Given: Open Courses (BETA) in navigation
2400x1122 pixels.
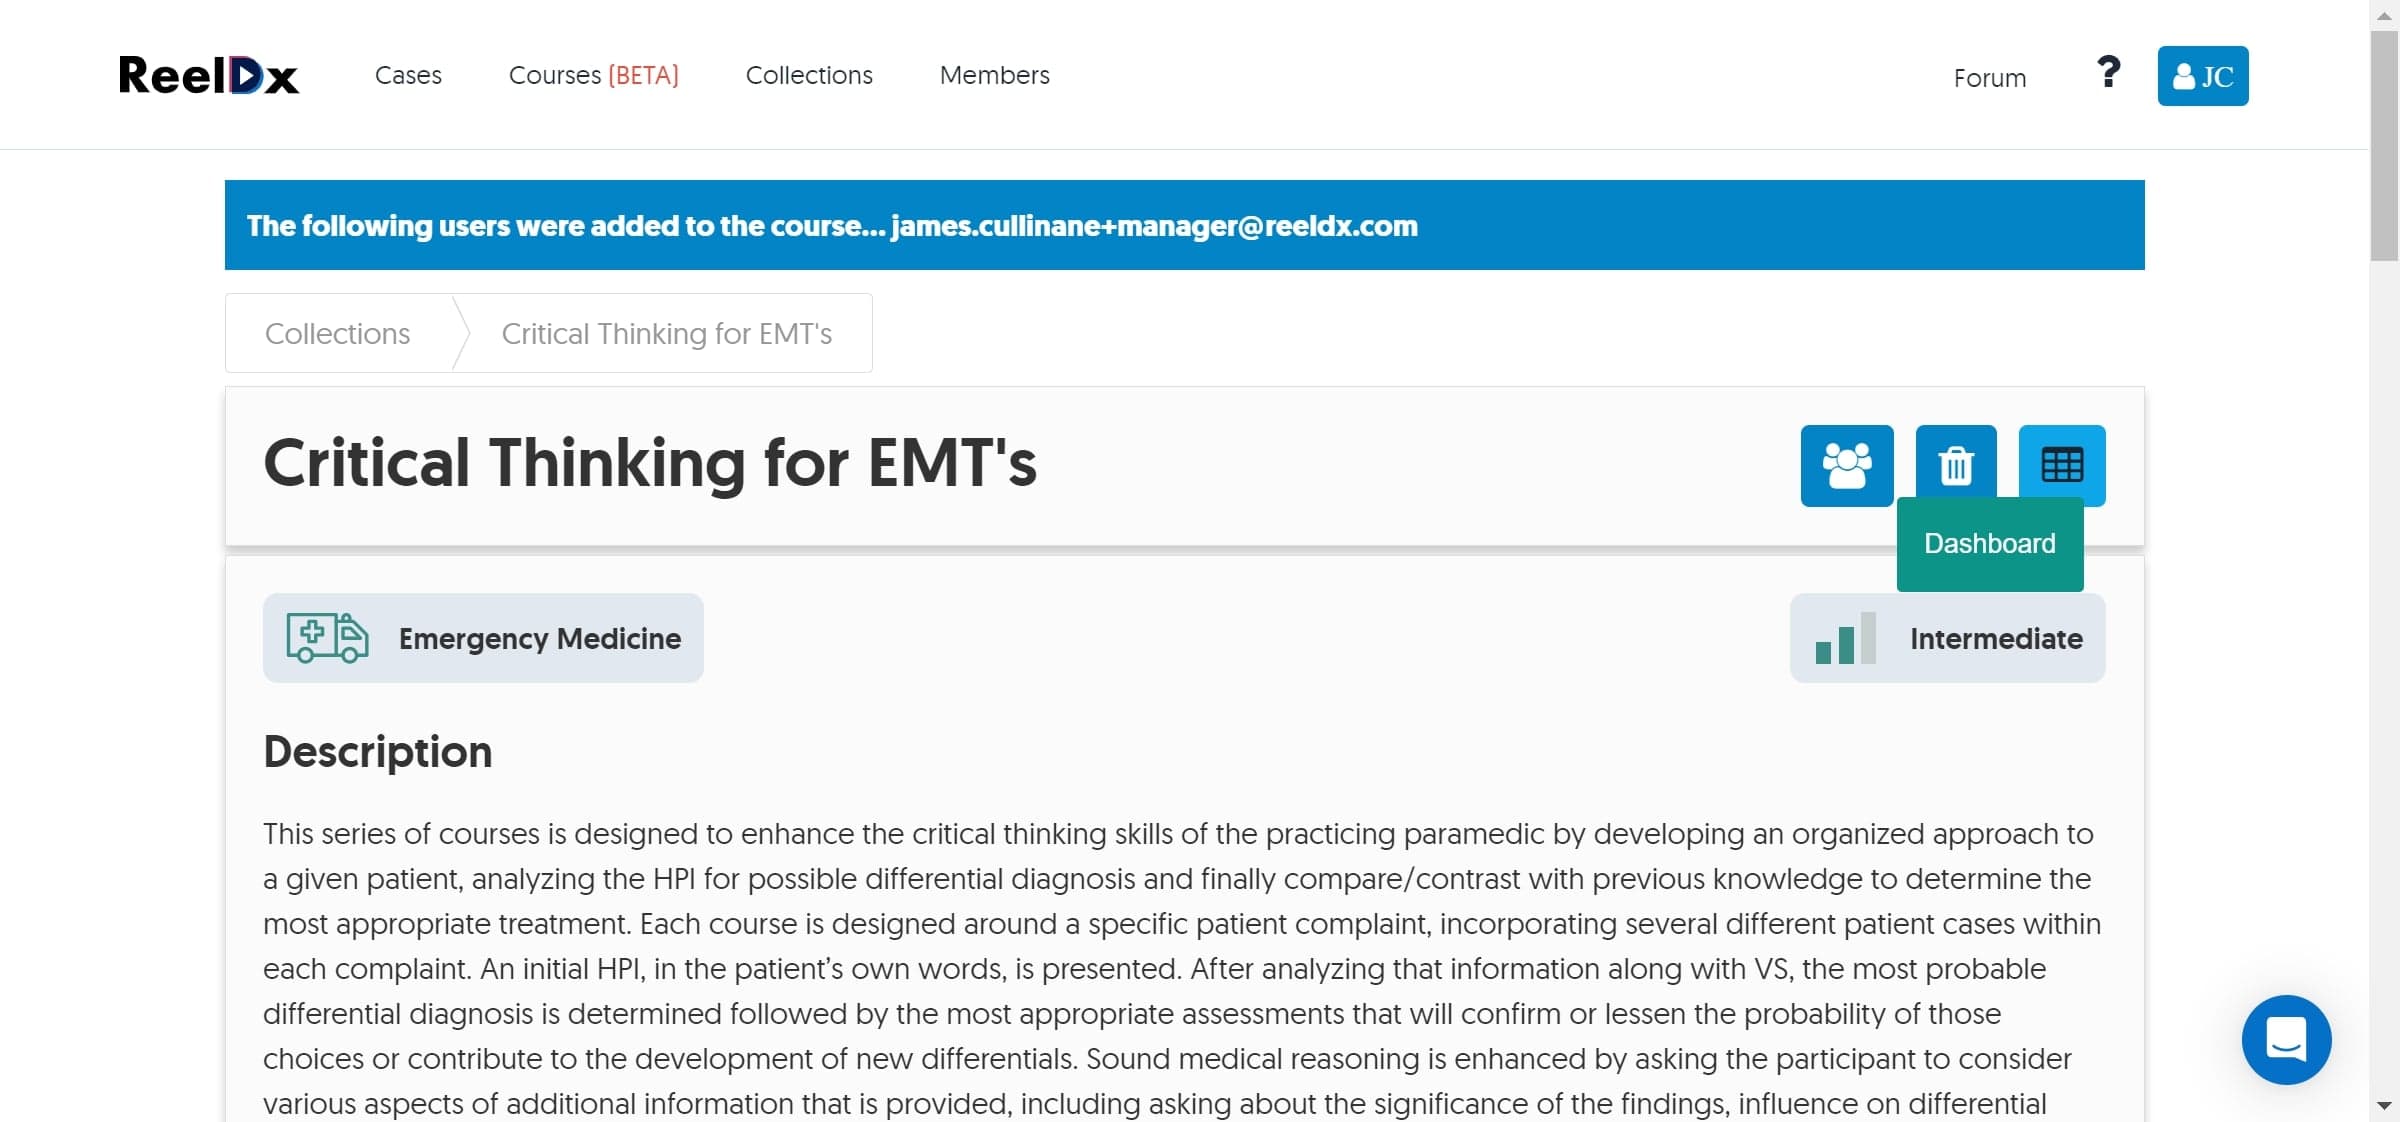Looking at the screenshot, I should click(594, 75).
